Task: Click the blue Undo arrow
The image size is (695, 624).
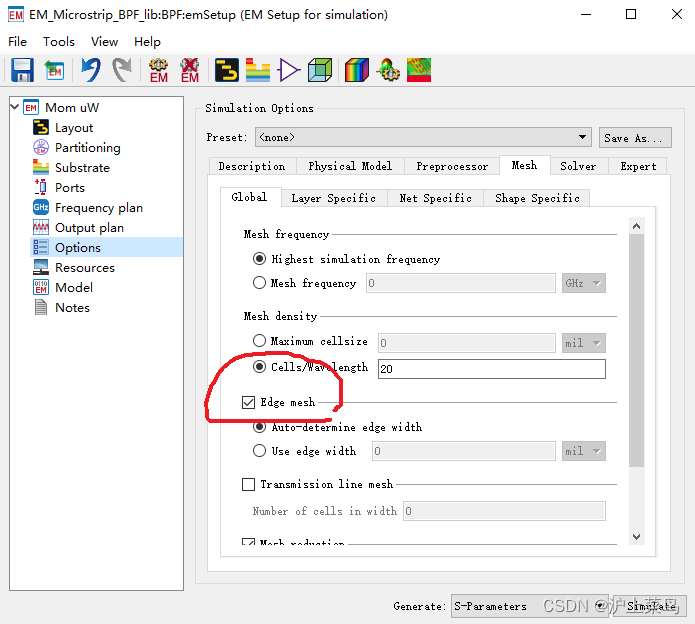Action: [x=90, y=70]
